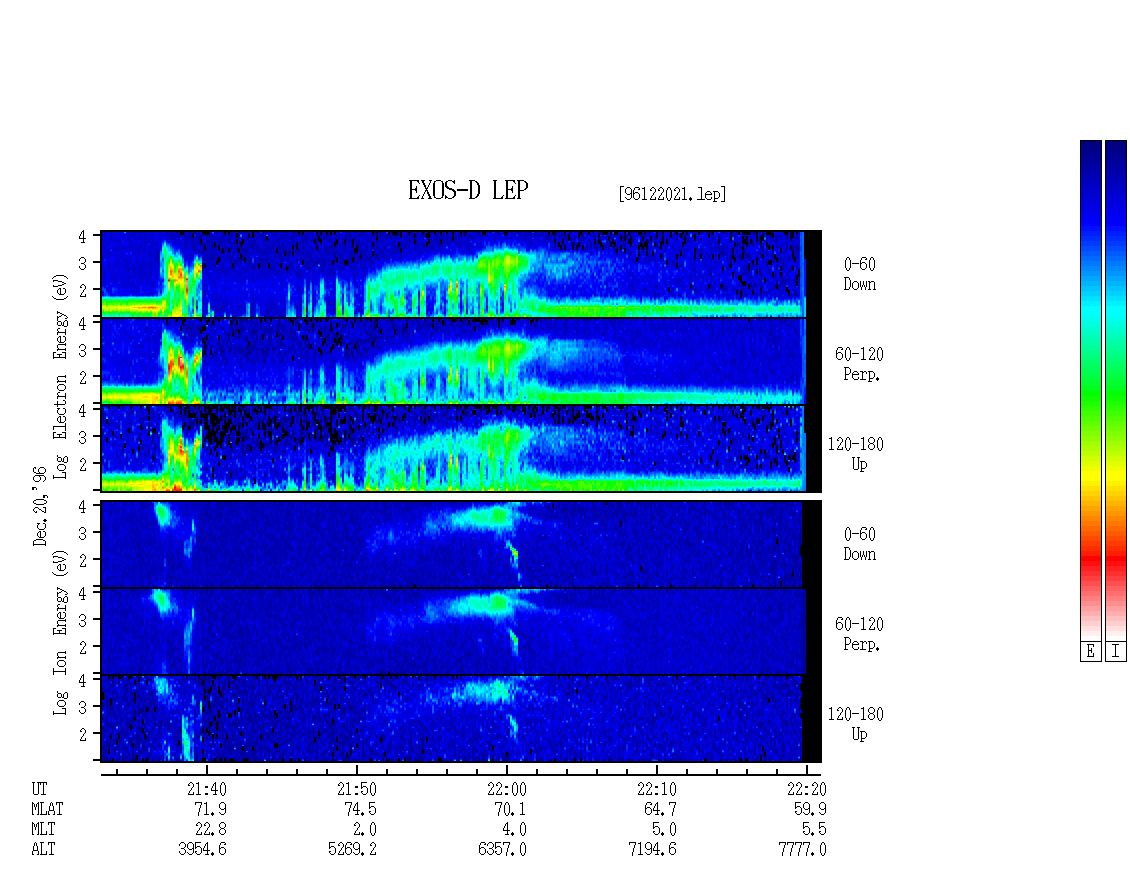
Task: Click the MLAT value 71.9
Action: [x=210, y=809]
